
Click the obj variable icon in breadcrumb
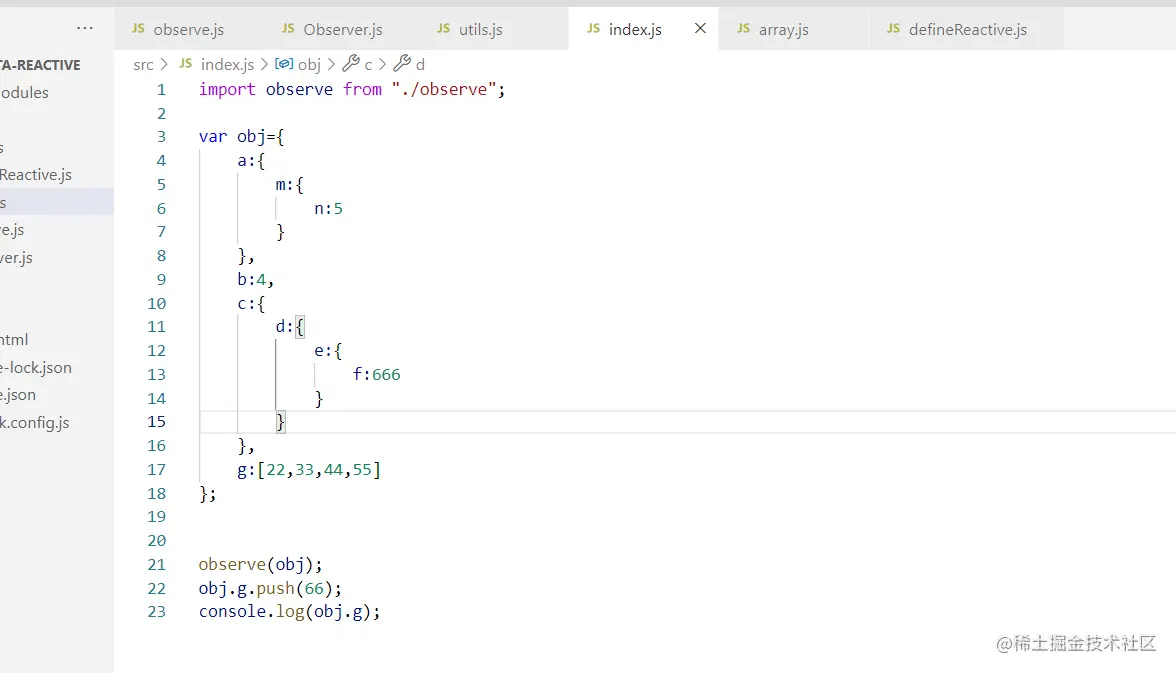(x=284, y=64)
